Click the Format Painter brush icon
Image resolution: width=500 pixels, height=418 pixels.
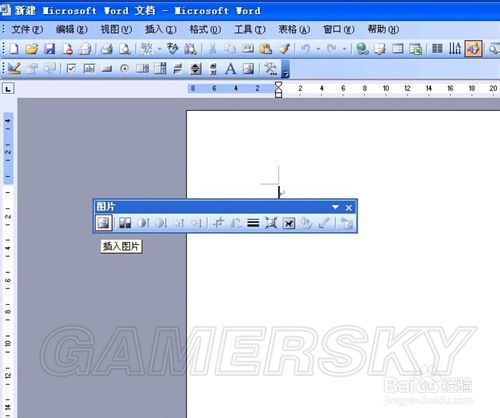[x=284, y=49]
